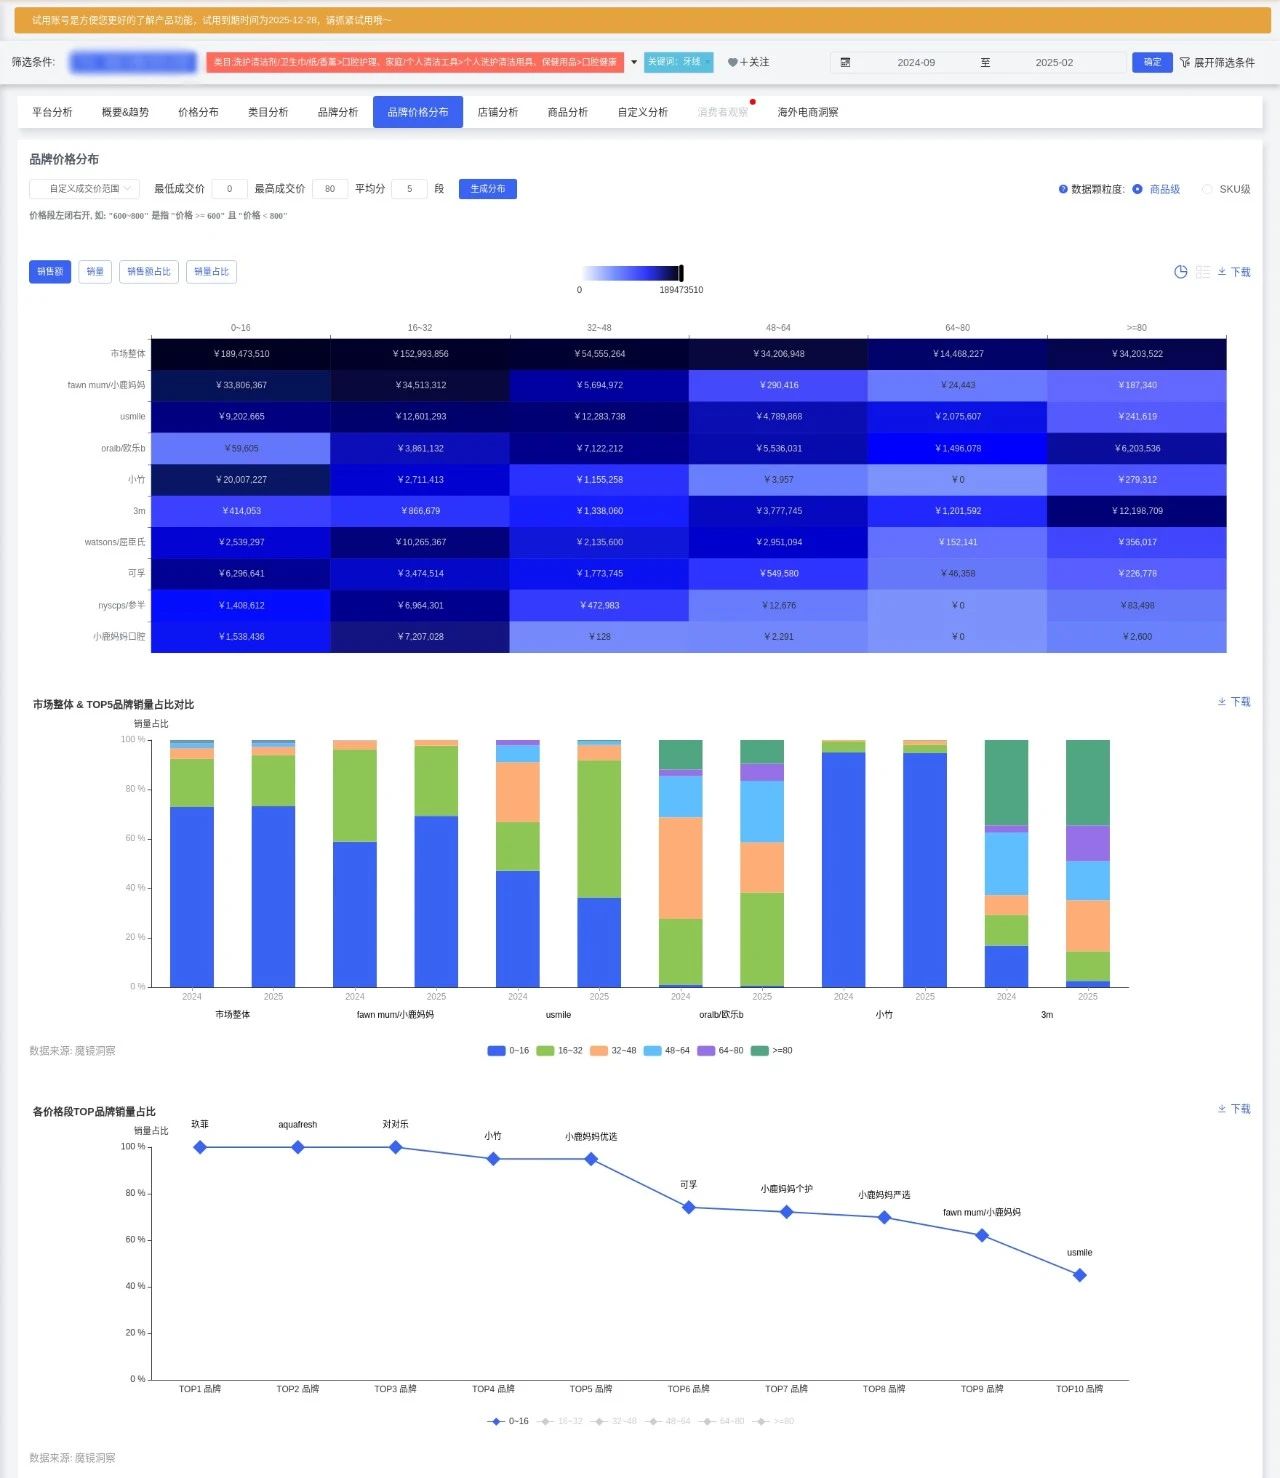The height and width of the screenshot is (1478, 1280).
Task: Click the 平均分 segments input field
Action: 410,189
